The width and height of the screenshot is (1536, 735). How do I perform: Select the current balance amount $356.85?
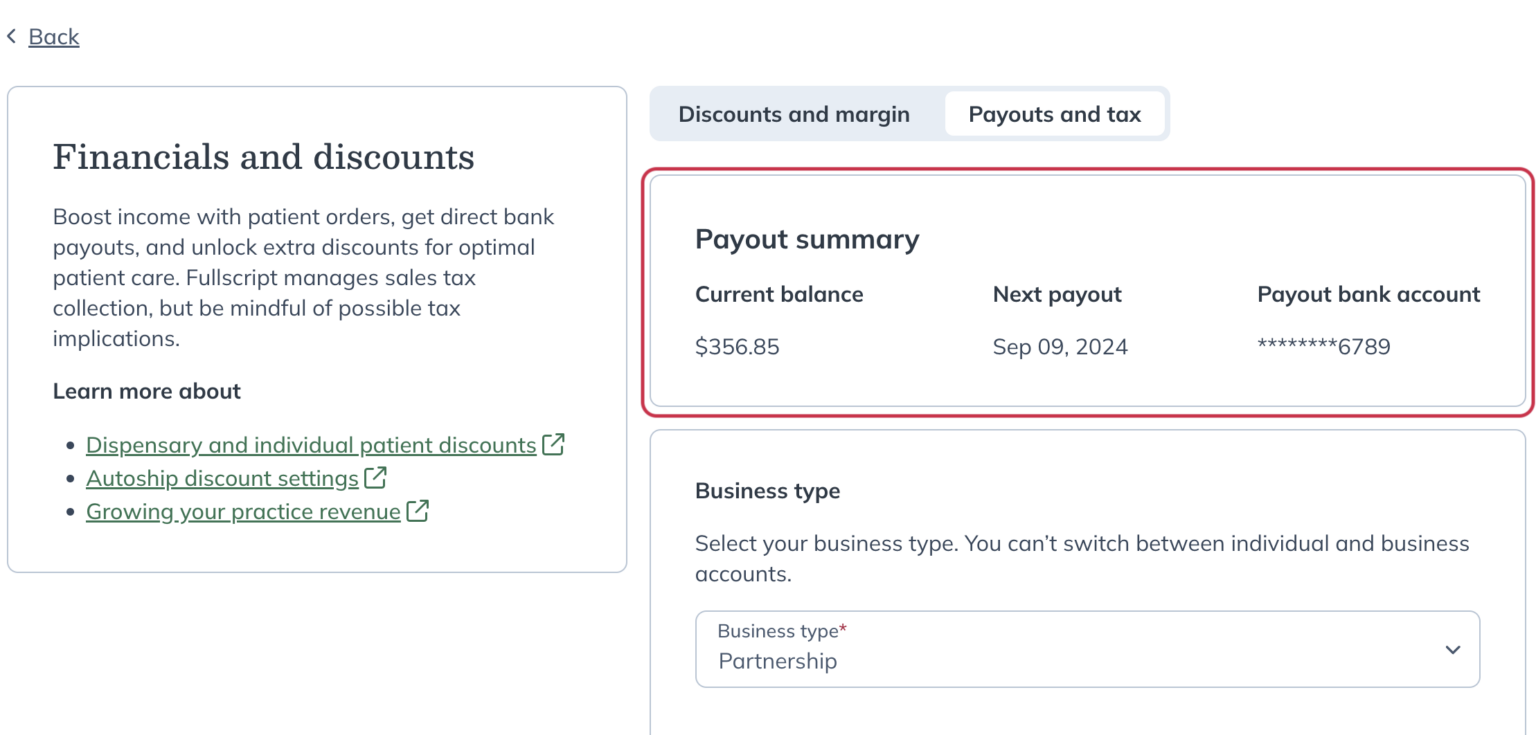pos(738,346)
